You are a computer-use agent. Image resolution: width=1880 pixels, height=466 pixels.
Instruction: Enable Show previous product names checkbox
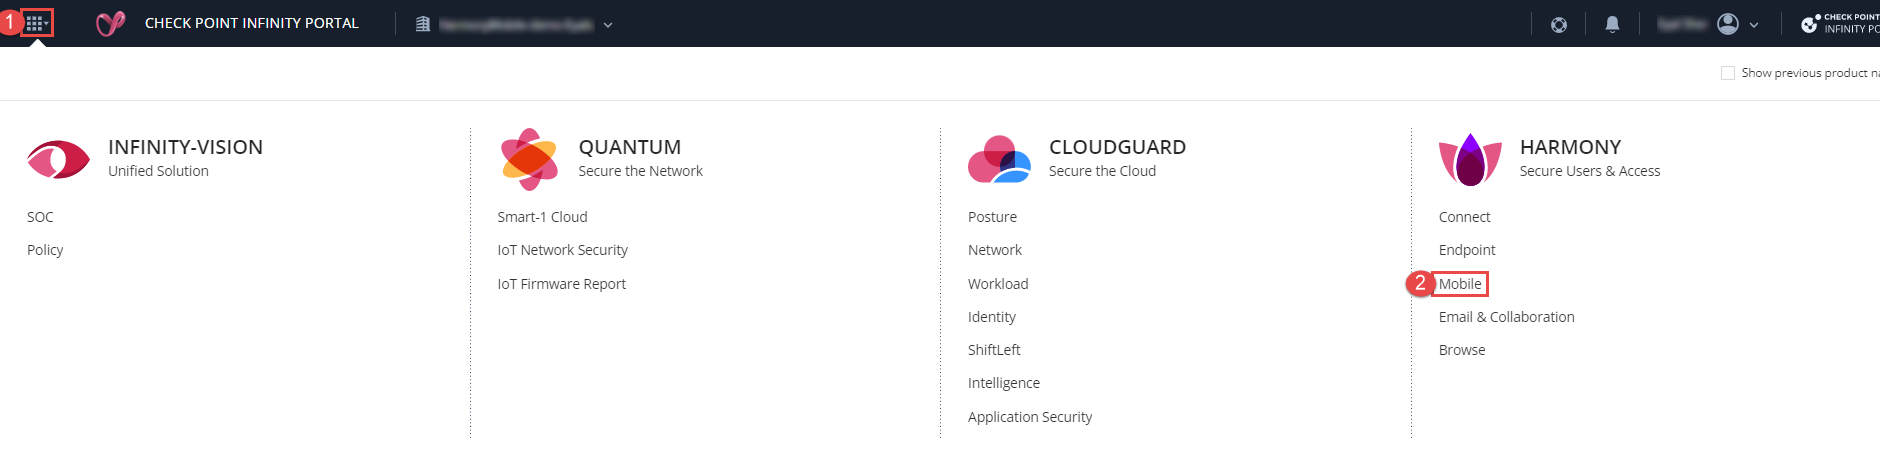(1727, 73)
